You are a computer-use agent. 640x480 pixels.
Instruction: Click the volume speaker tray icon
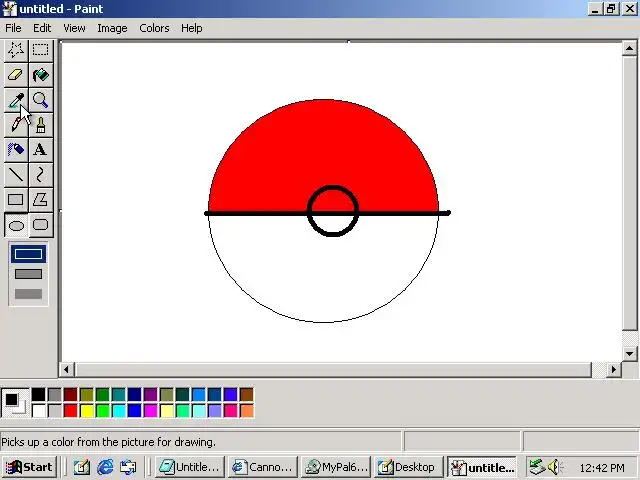554,467
